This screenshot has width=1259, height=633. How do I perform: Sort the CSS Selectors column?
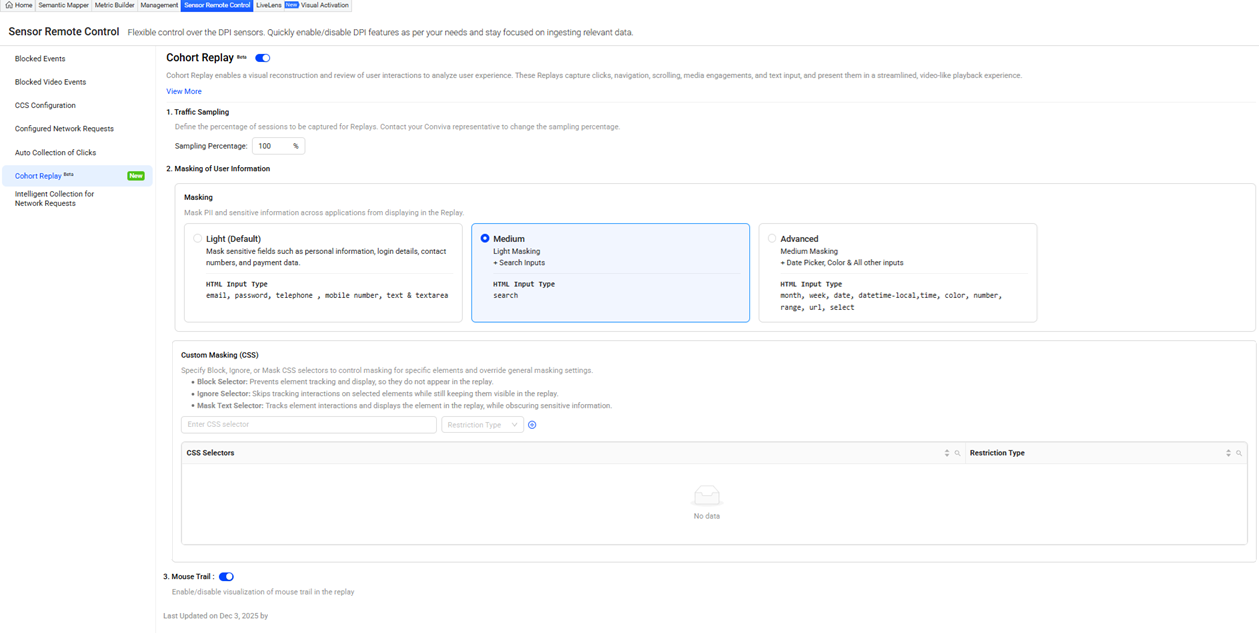947,453
